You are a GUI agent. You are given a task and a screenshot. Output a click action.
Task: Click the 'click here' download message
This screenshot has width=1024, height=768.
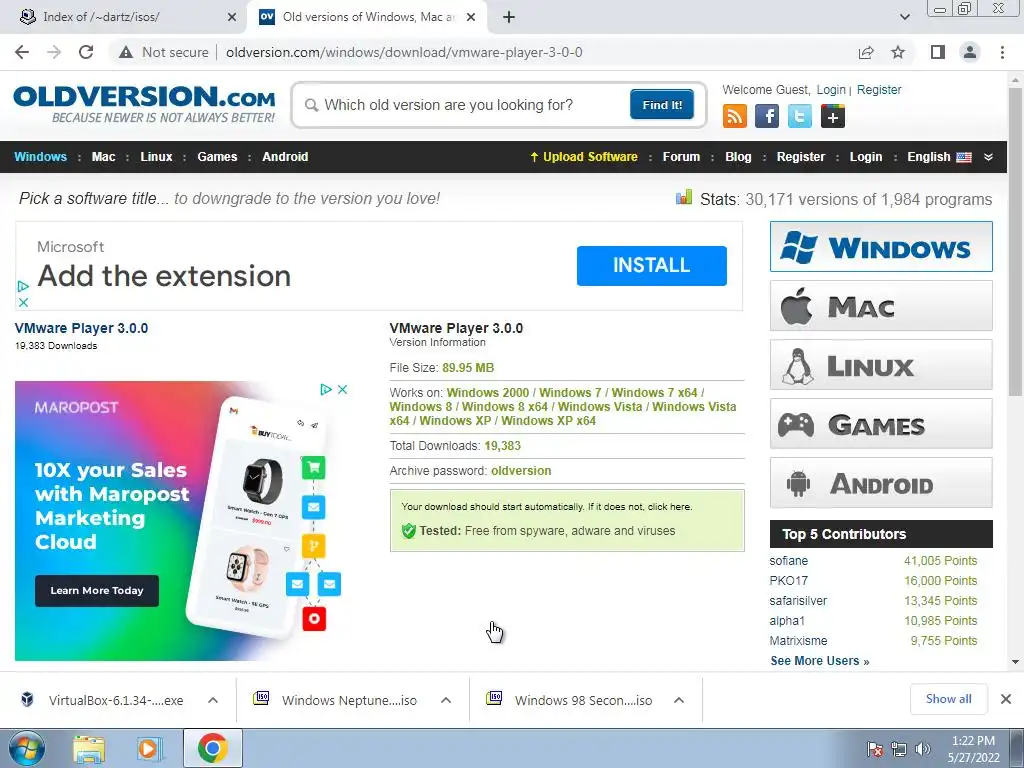669,507
